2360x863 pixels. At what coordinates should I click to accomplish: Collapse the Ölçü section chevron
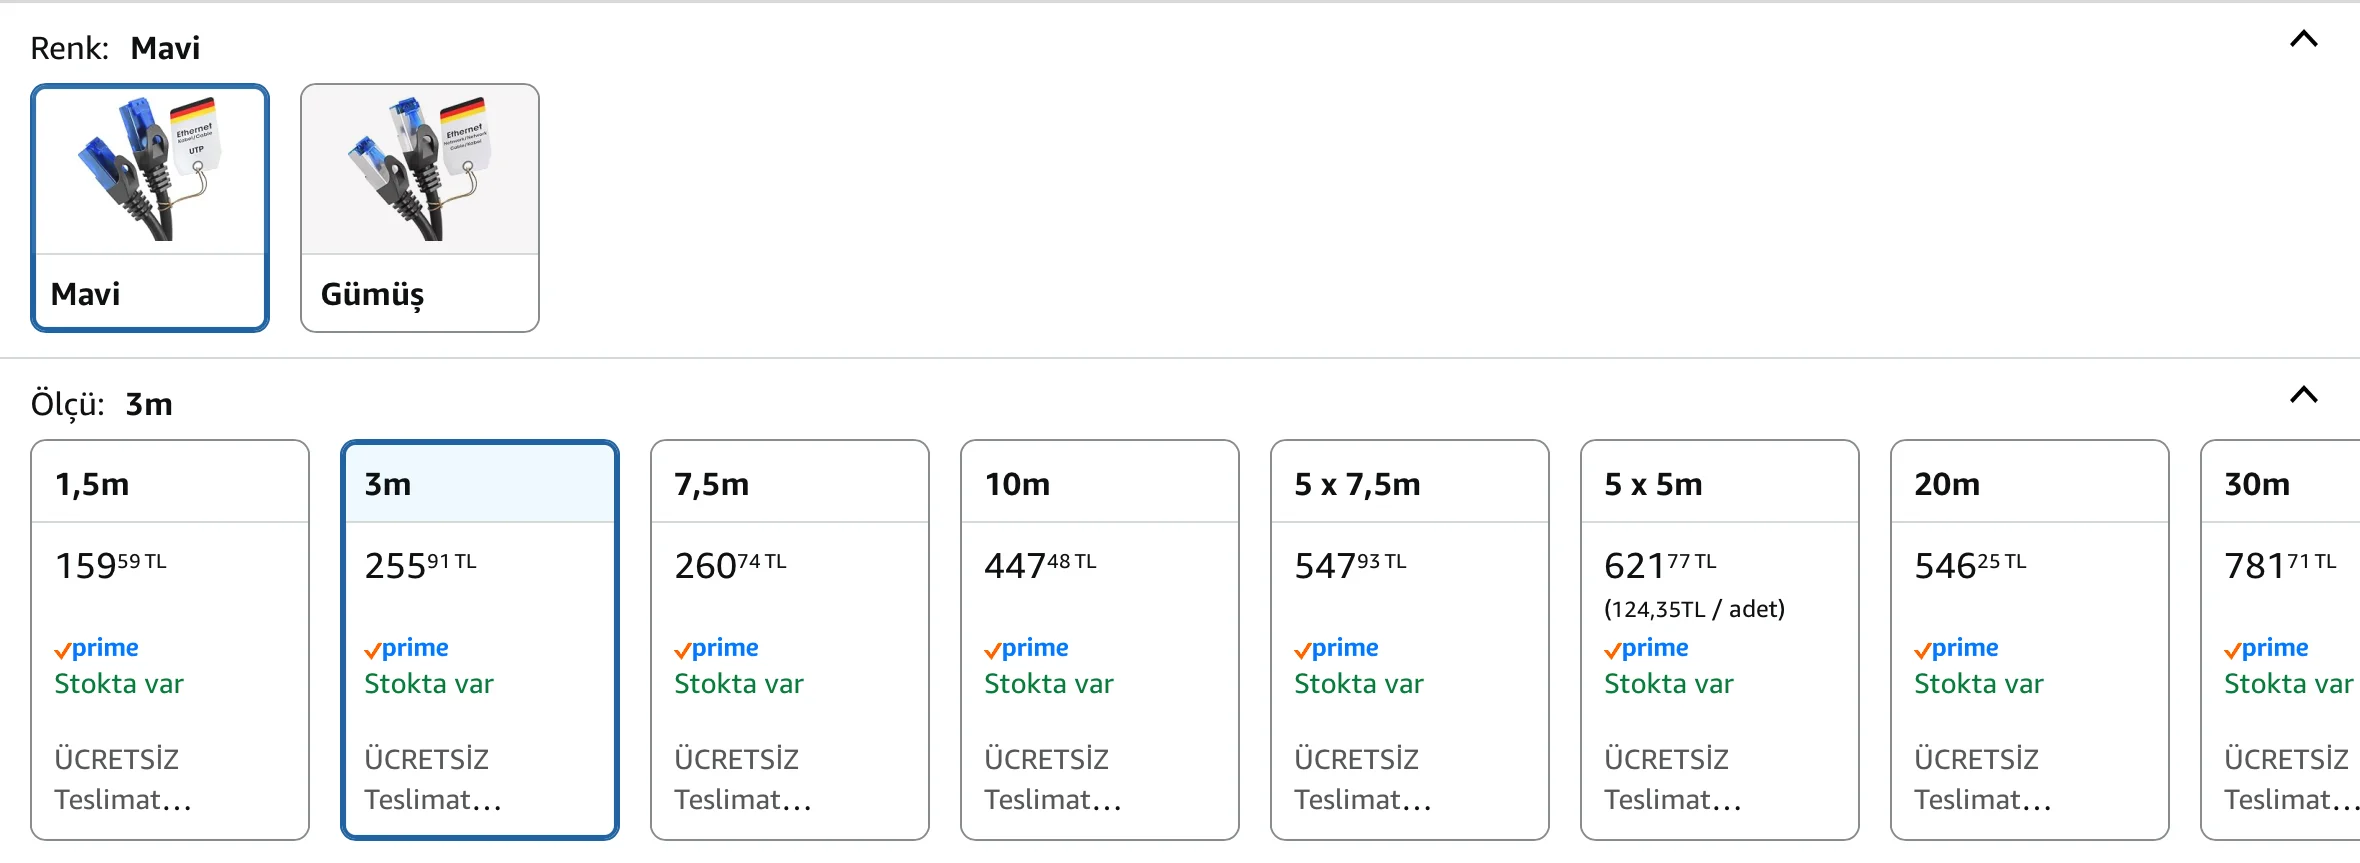pyautogui.click(x=2303, y=395)
